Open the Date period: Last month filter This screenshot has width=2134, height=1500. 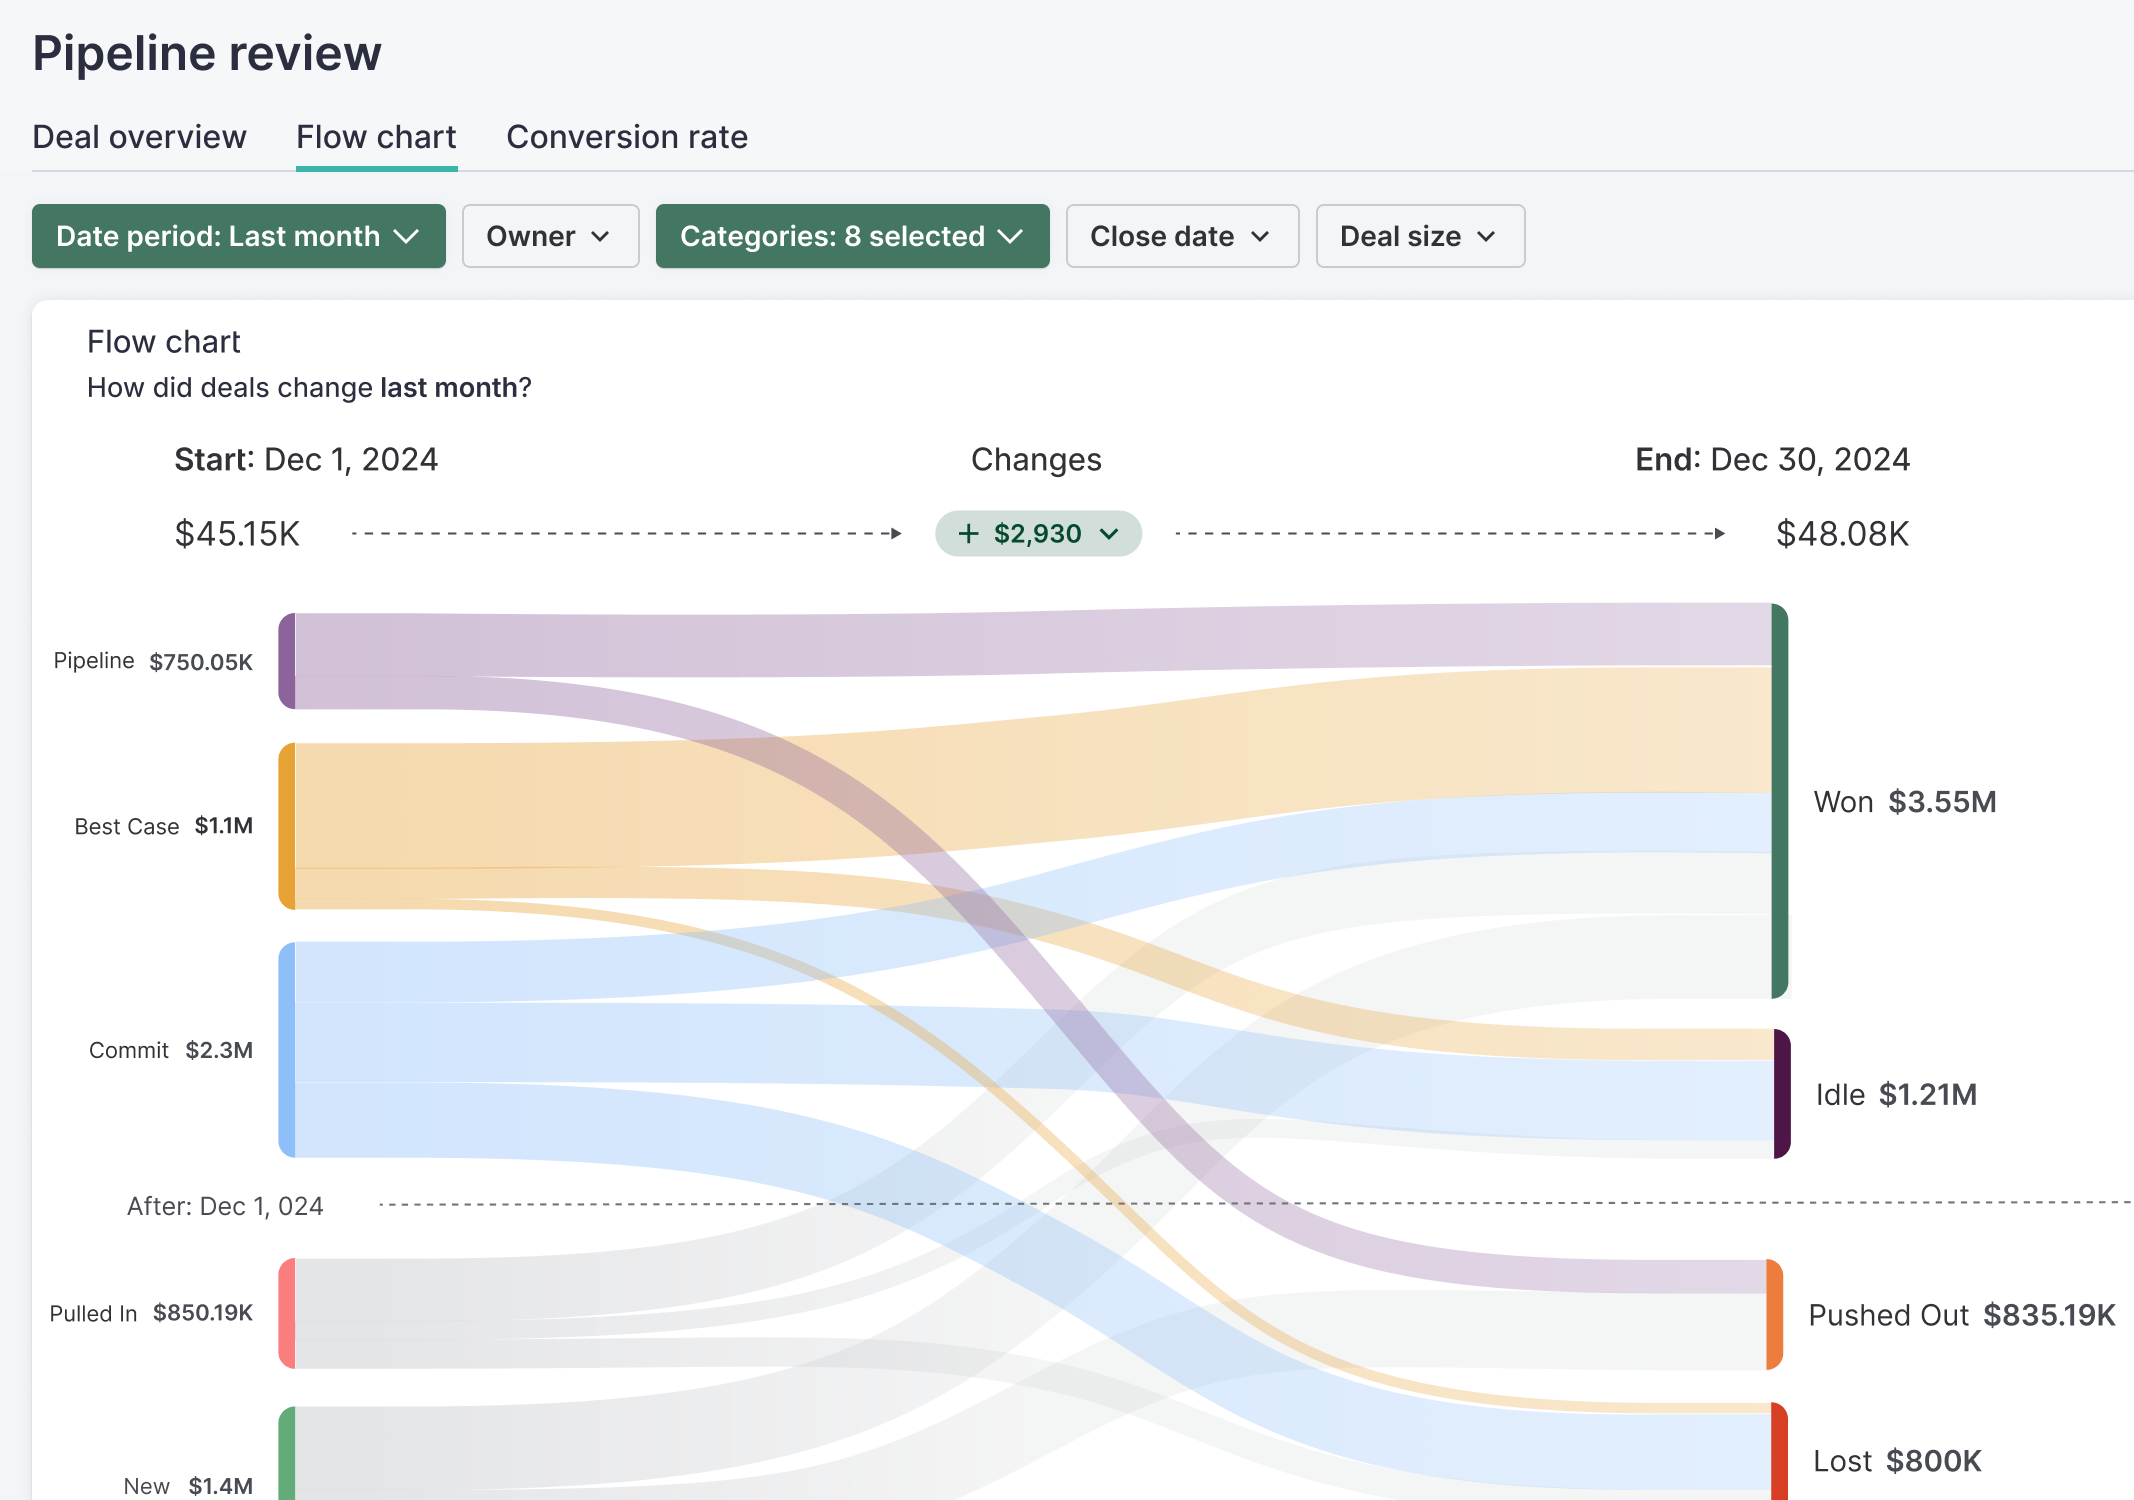[x=238, y=236]
